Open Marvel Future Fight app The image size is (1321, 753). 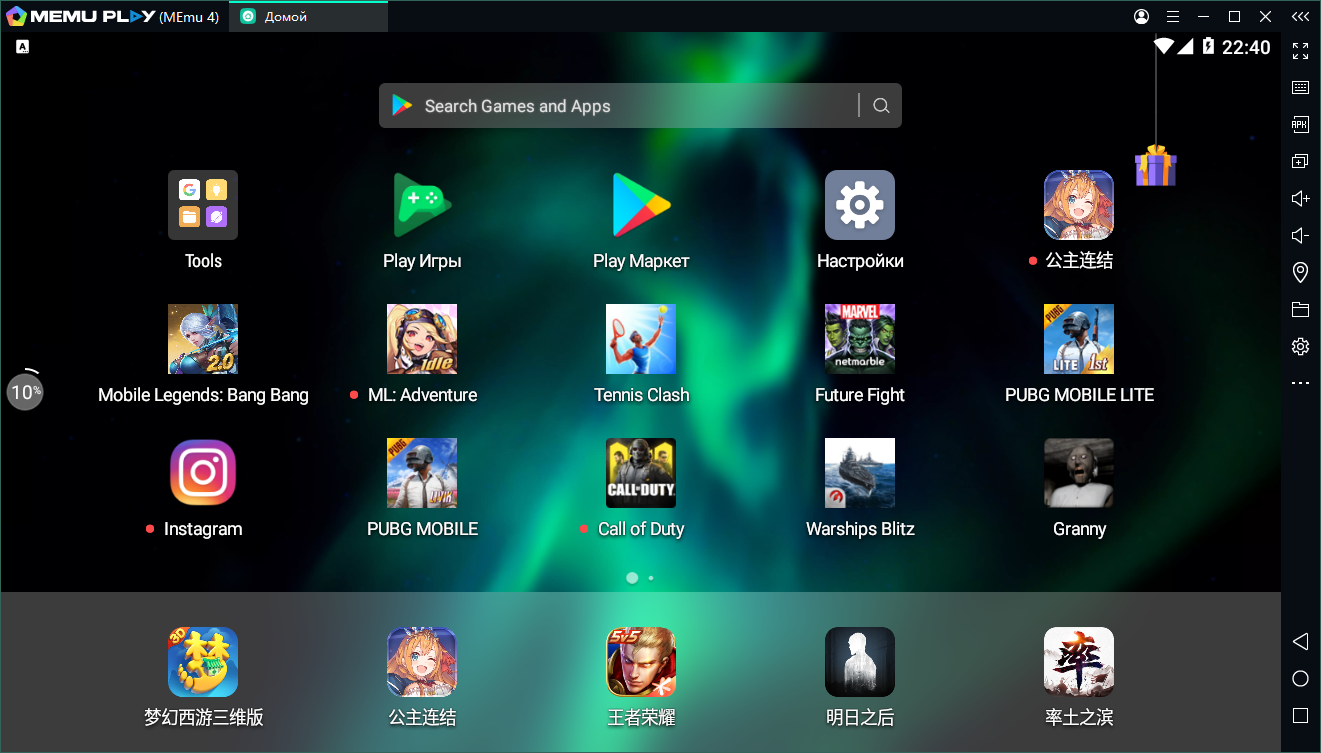pos(859,339)
